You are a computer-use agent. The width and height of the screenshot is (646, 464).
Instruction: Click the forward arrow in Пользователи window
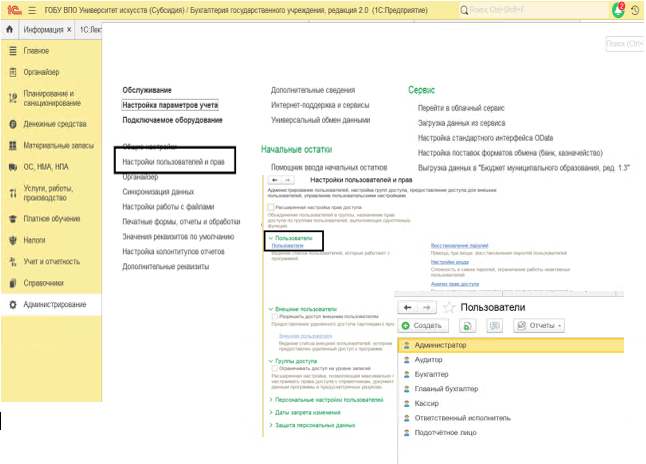pos(427,307)
